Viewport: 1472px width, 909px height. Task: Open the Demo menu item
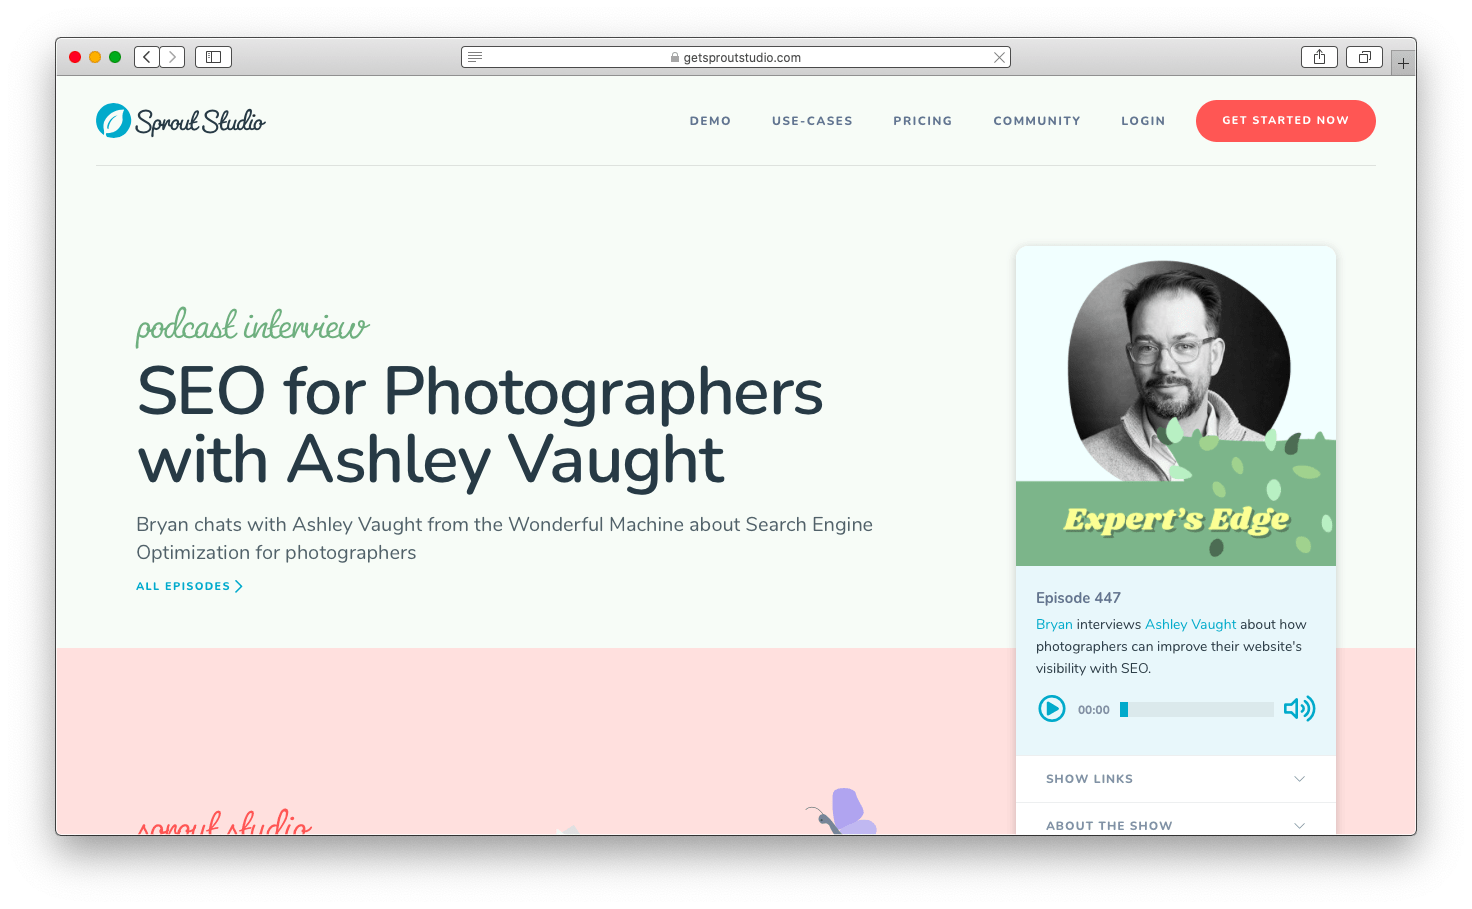click(710, 121)
